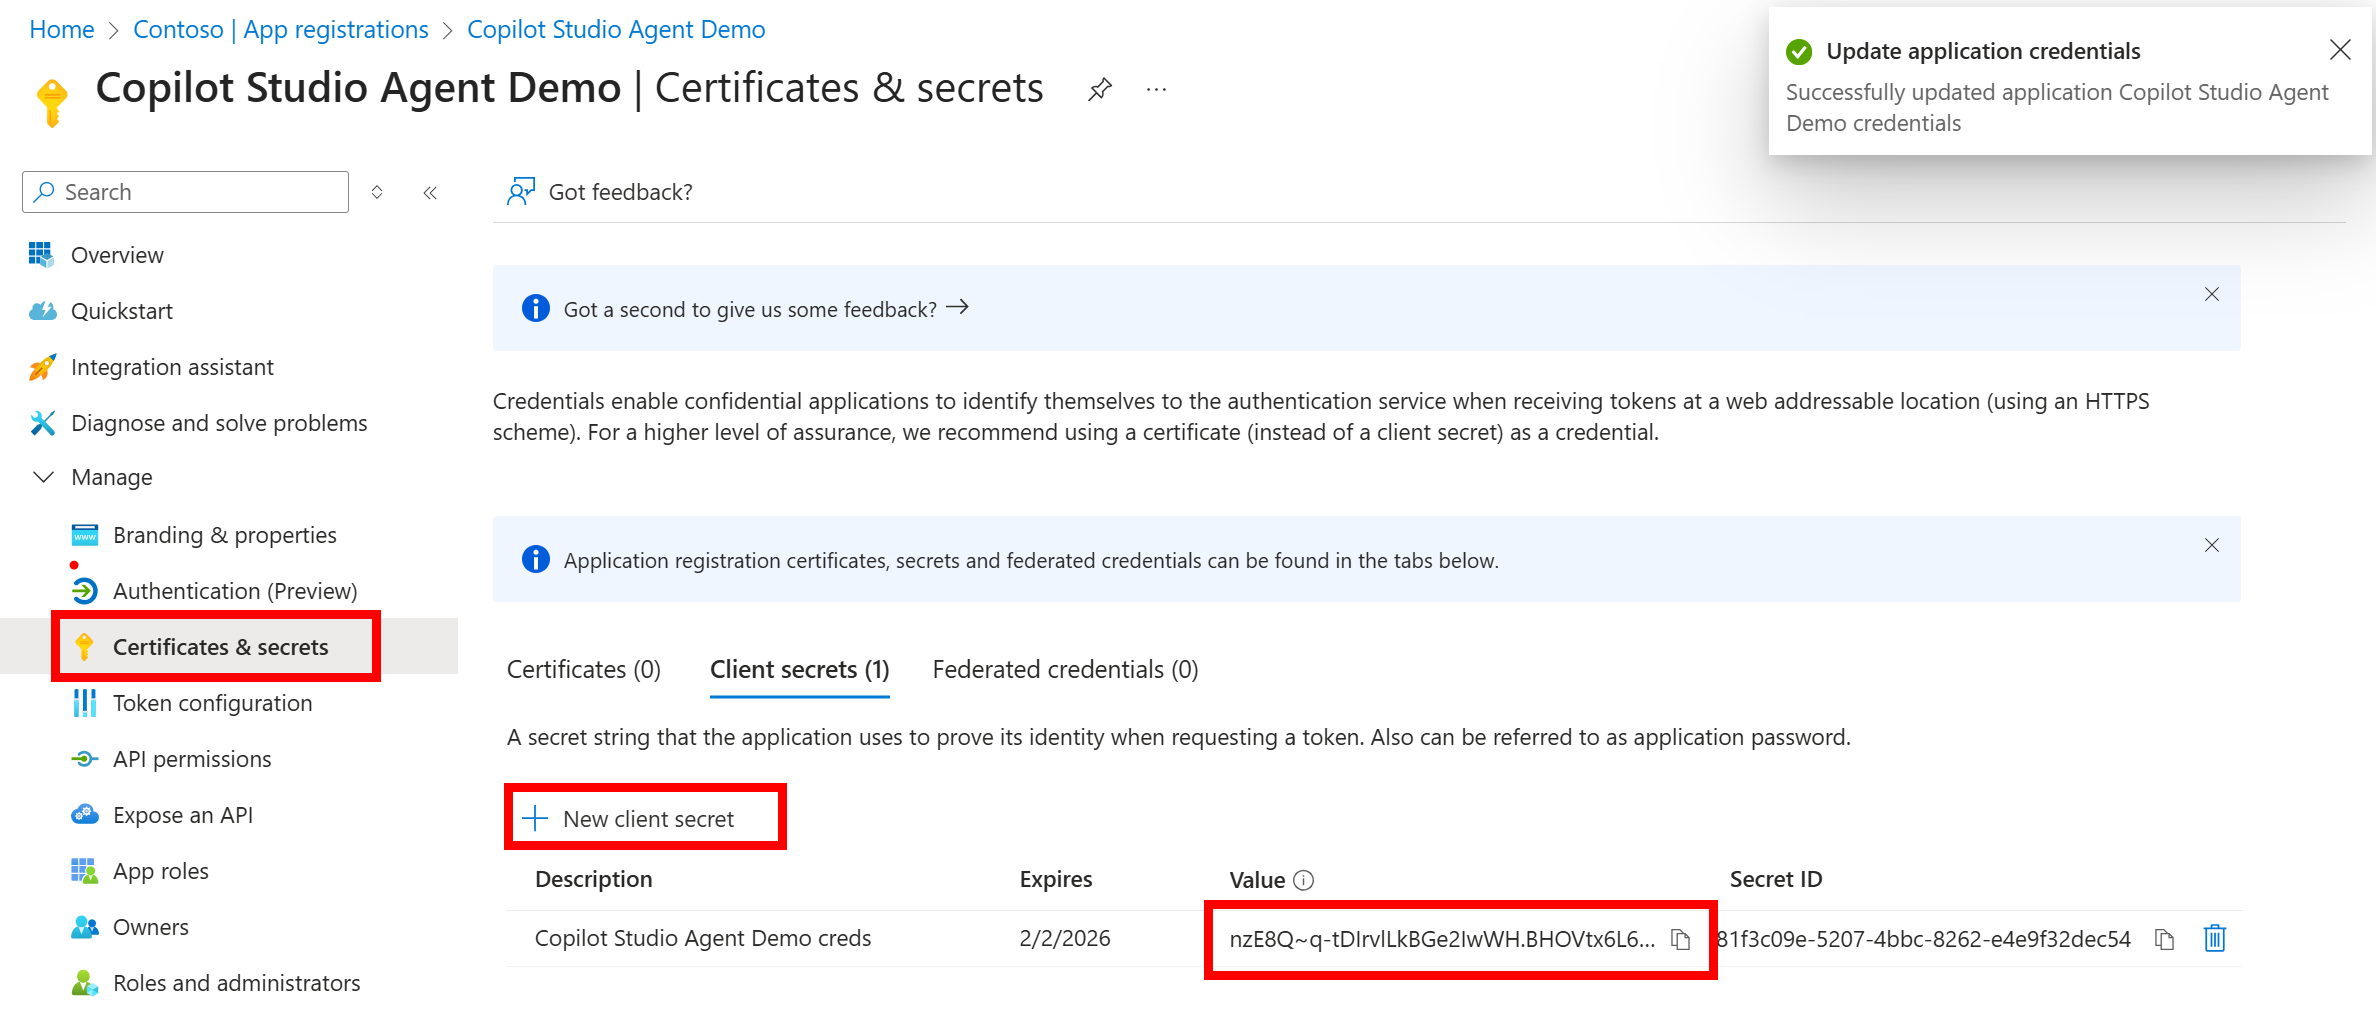Open the Expose an API section
This screenshot has width=2376, height=1015.
point(183,814)
